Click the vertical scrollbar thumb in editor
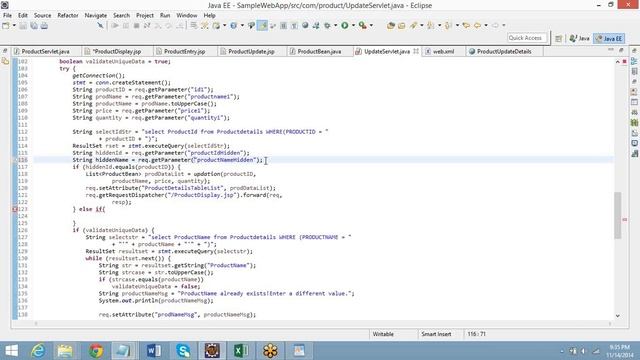 (x=618, y=215)
